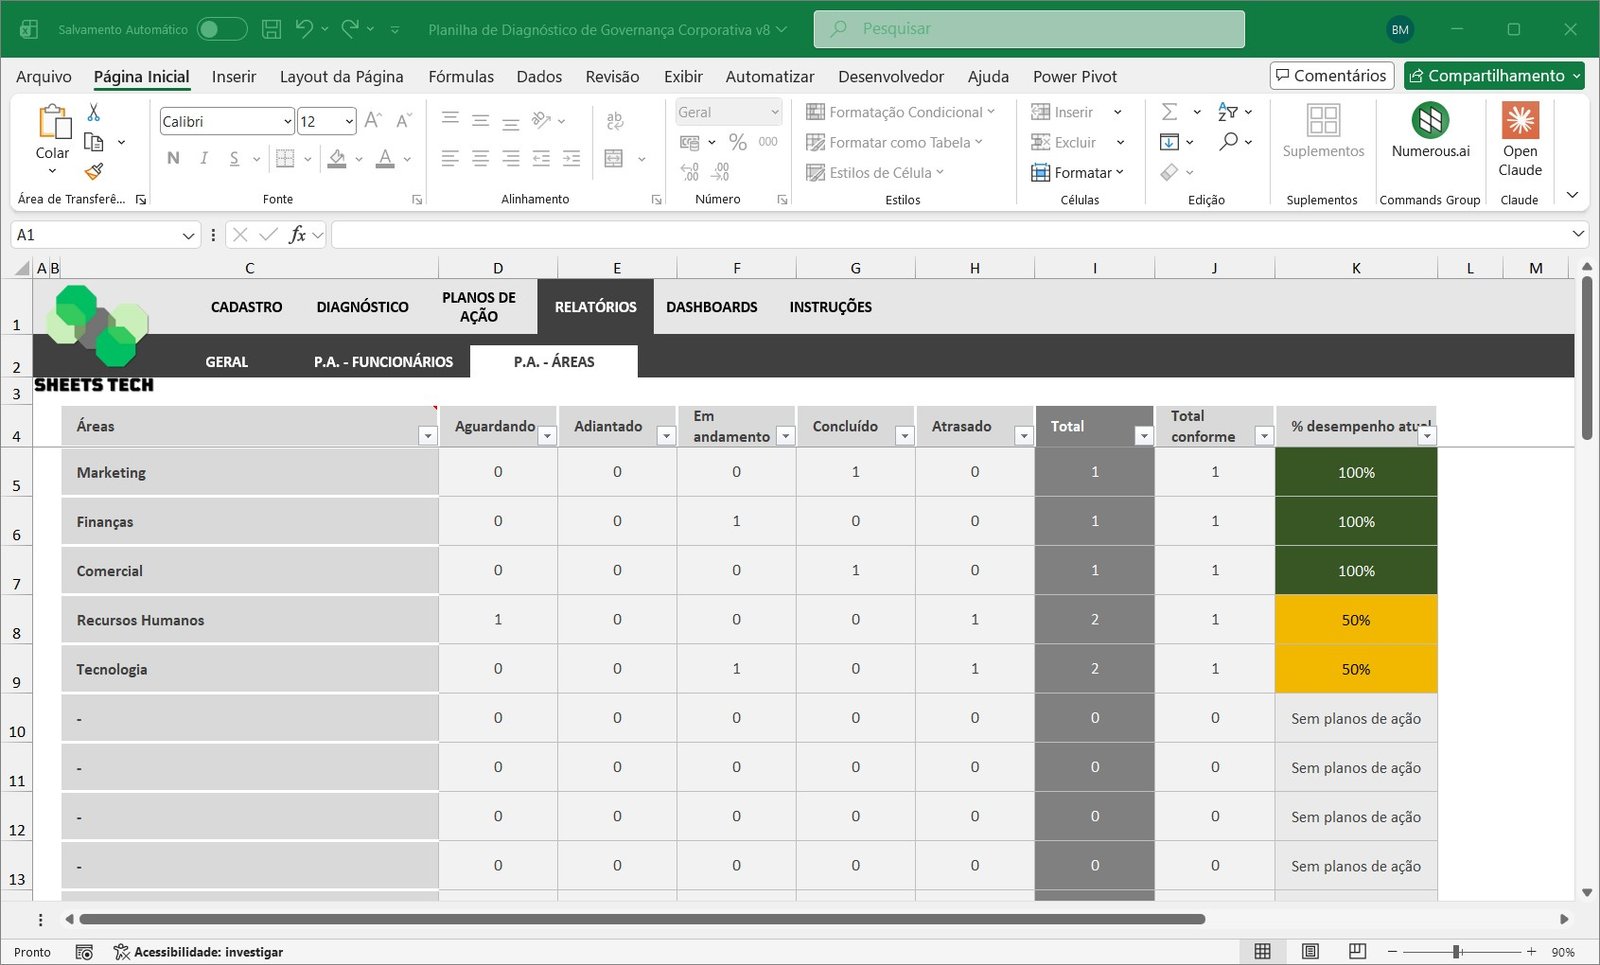Image resolution: width=1600 pixels, height=965 pixels.
Task: Open the Calibri font name dropdown
Action: pyautogui.click(x=287, y=122)
